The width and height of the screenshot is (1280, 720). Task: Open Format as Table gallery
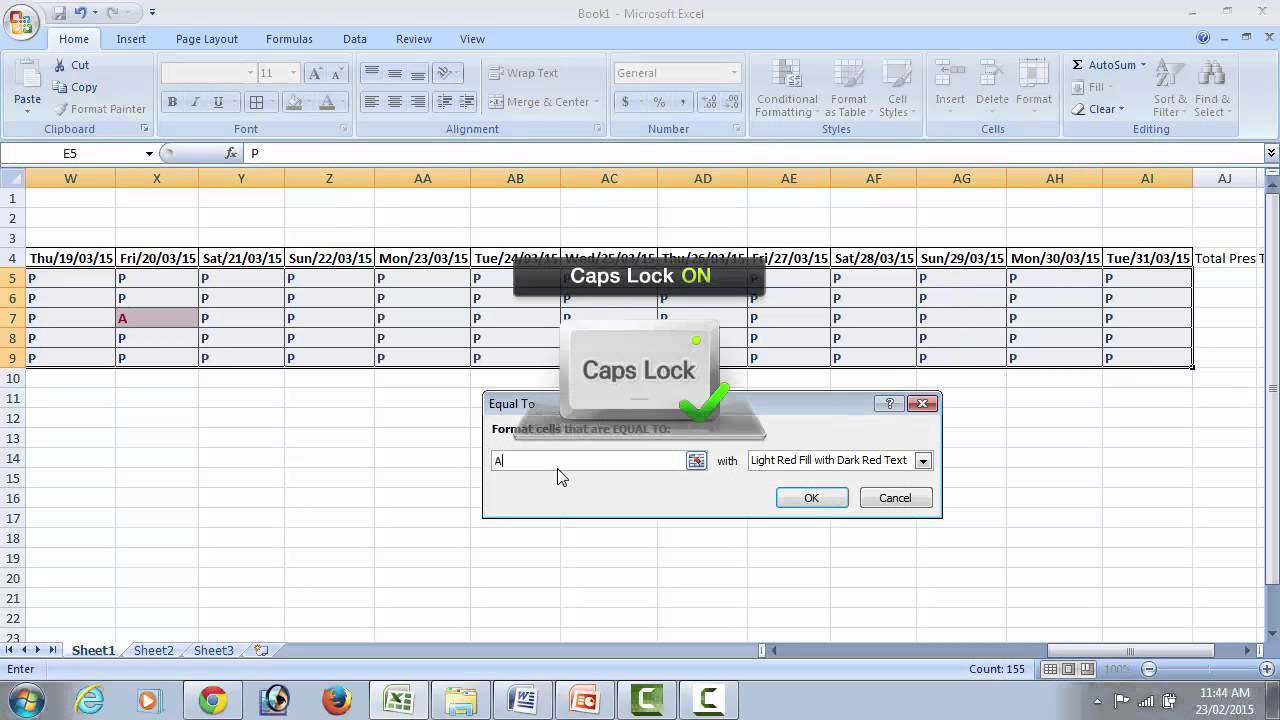click(x=848, y=88)
